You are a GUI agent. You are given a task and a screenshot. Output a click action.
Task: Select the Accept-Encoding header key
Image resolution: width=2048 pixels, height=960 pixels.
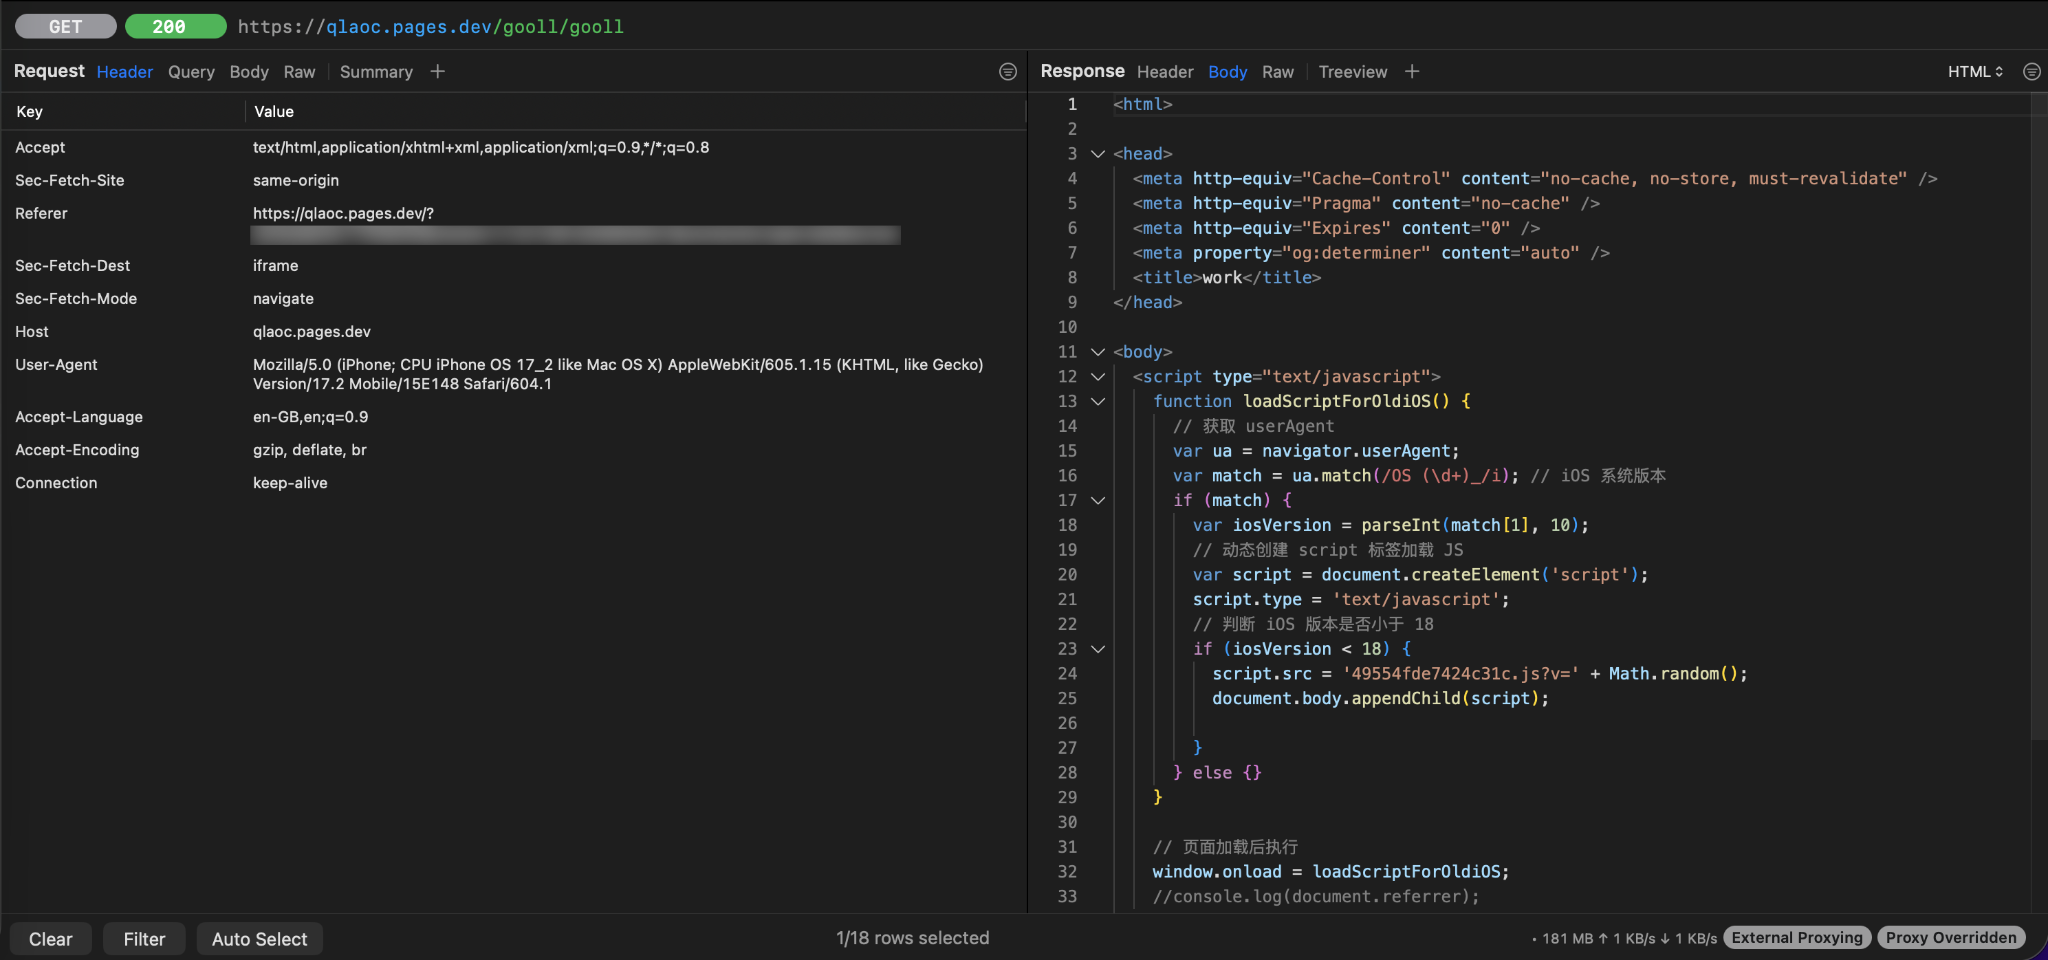pos(77,449)
